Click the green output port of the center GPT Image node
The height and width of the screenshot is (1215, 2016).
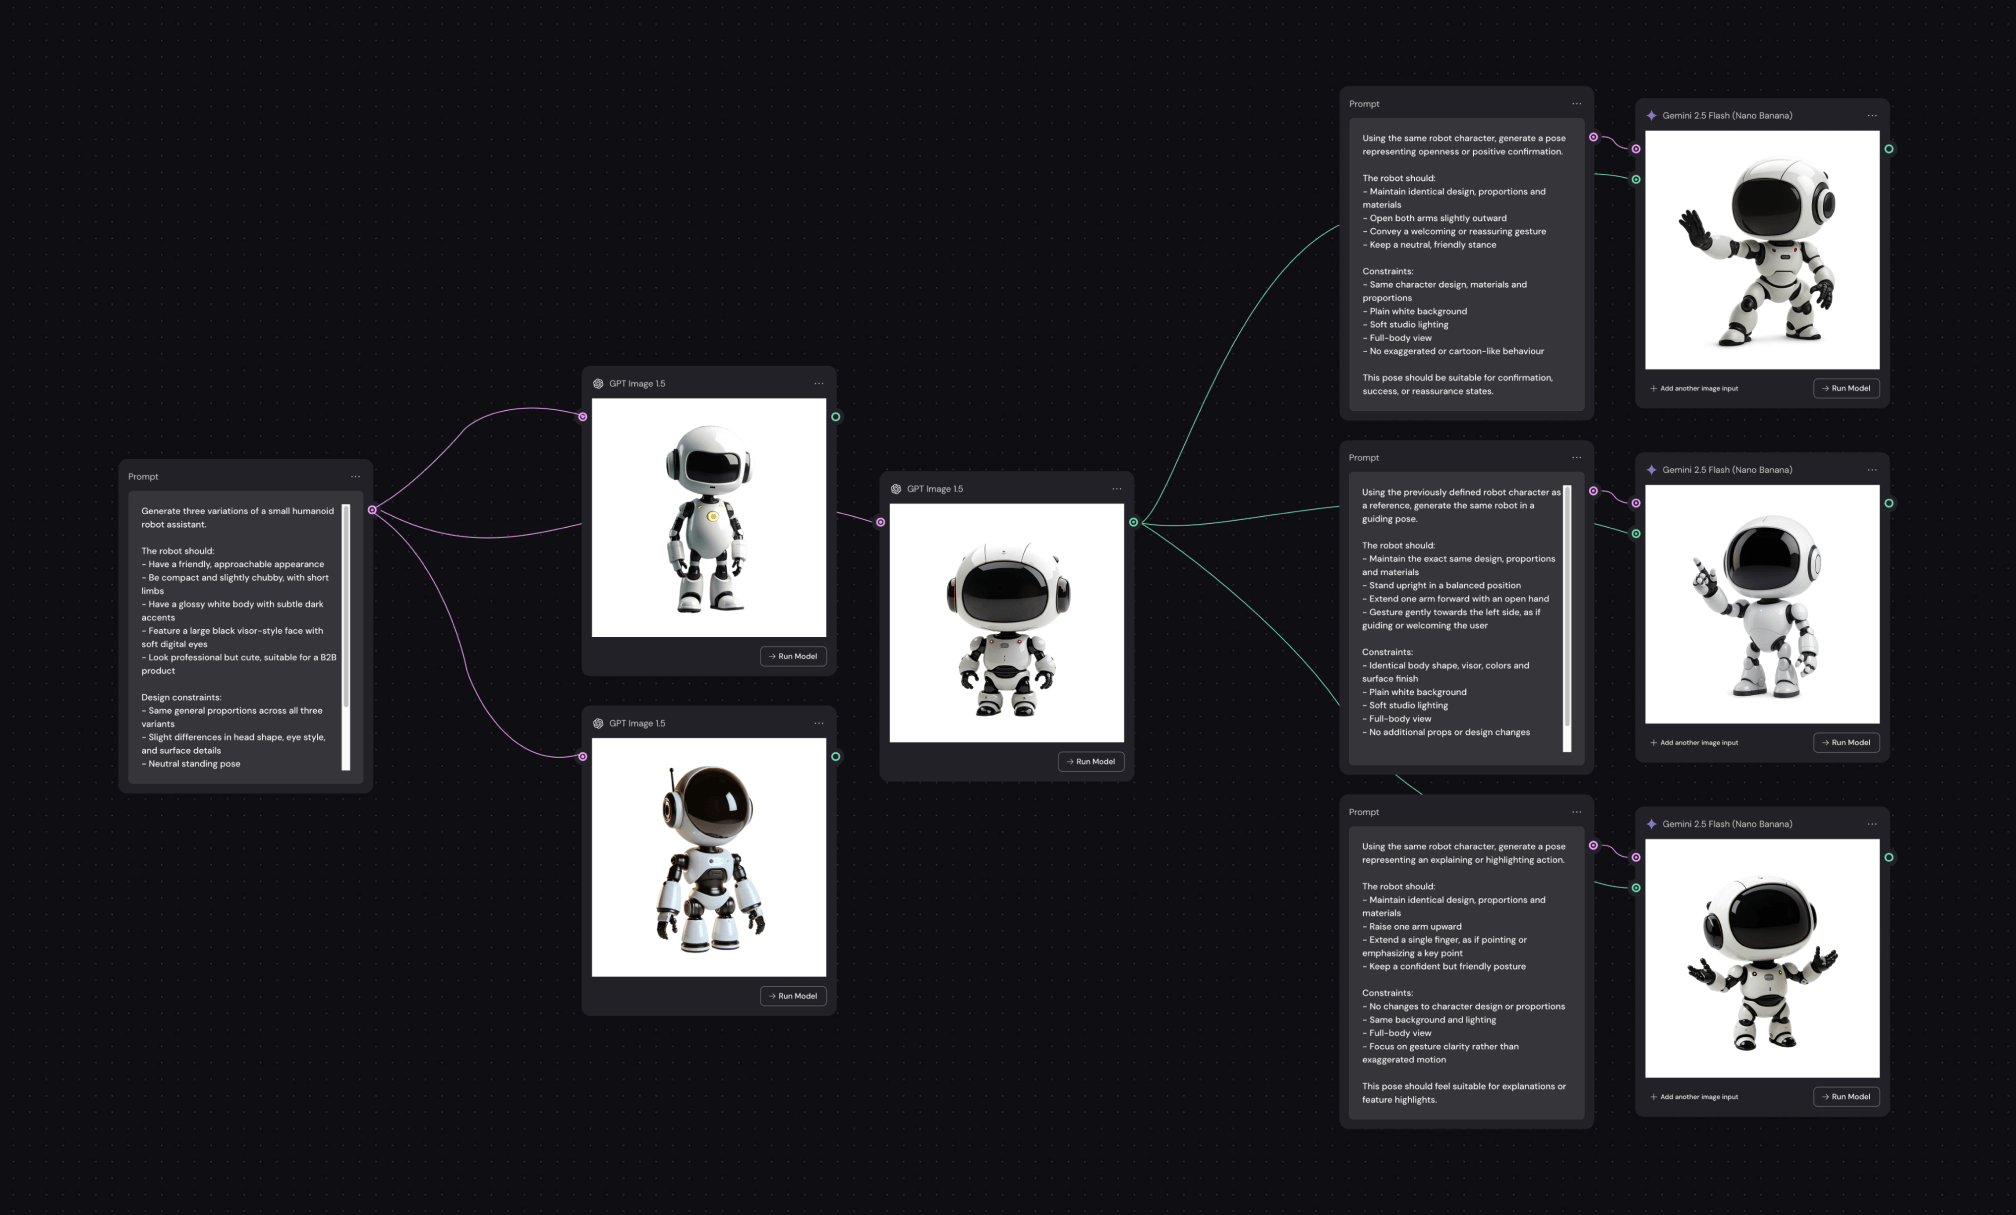[1134, 521]
